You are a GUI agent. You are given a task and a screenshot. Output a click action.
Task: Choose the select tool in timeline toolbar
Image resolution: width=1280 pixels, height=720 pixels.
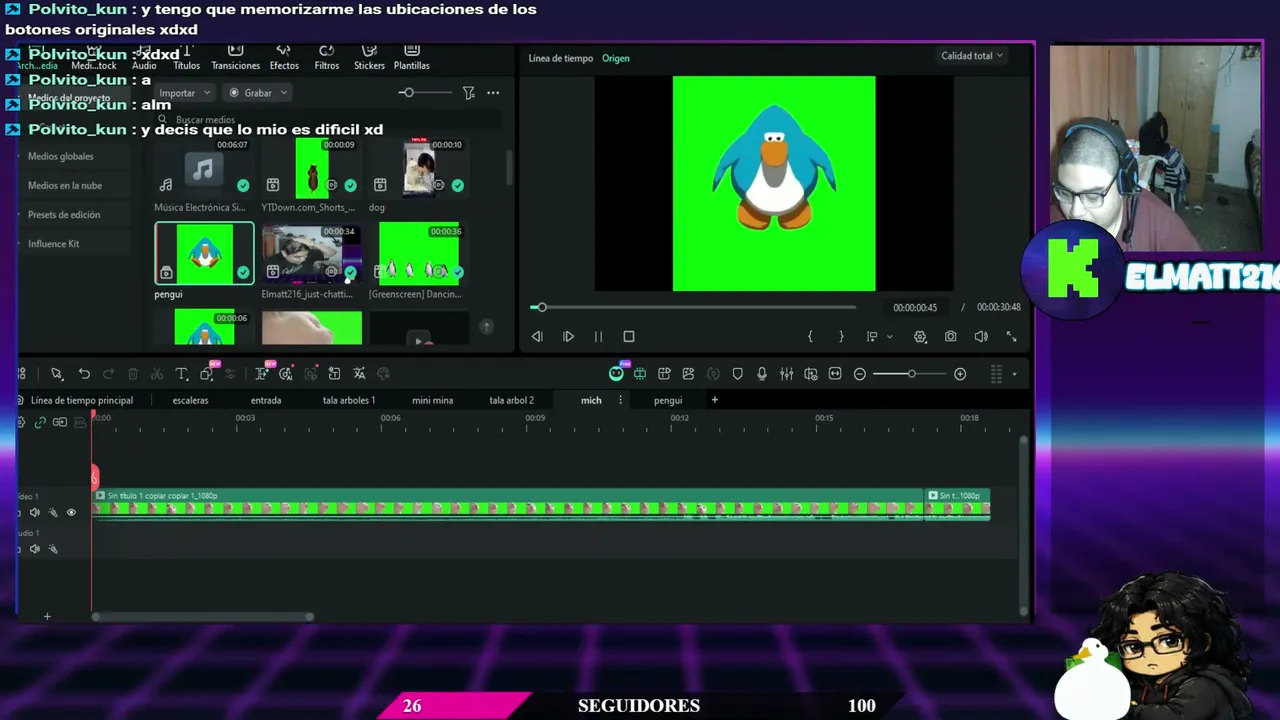click(x=57, y=374)
